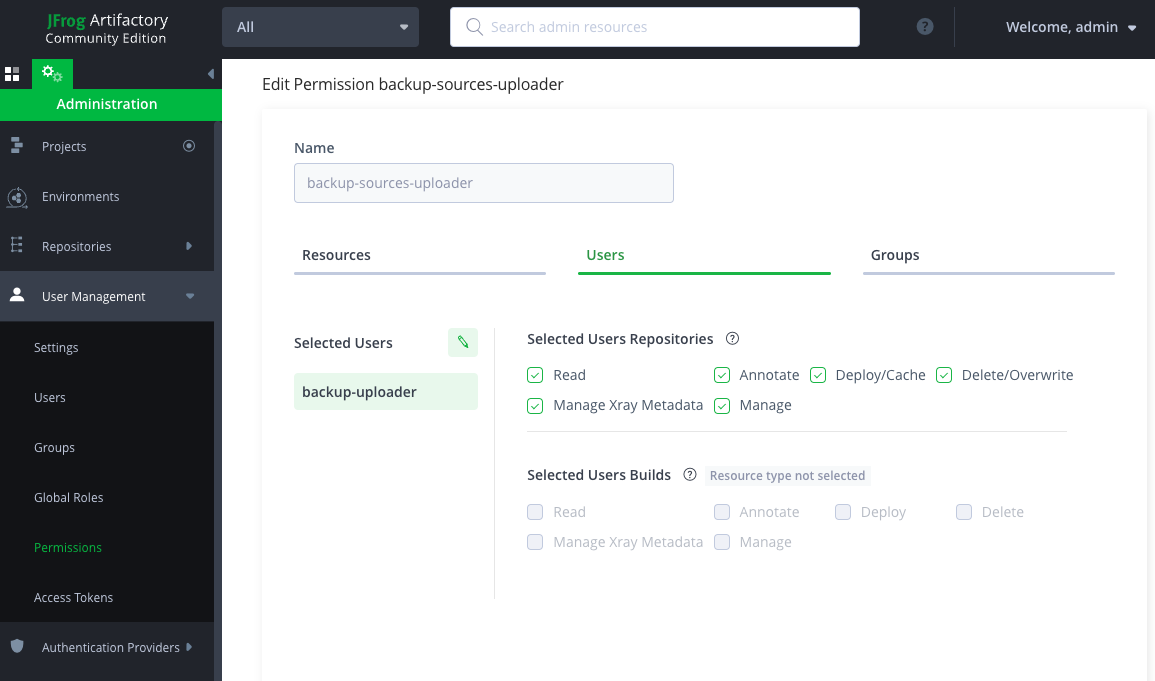
Task: Select the User Management sidebar icon
Action: (x=17, y=295)
